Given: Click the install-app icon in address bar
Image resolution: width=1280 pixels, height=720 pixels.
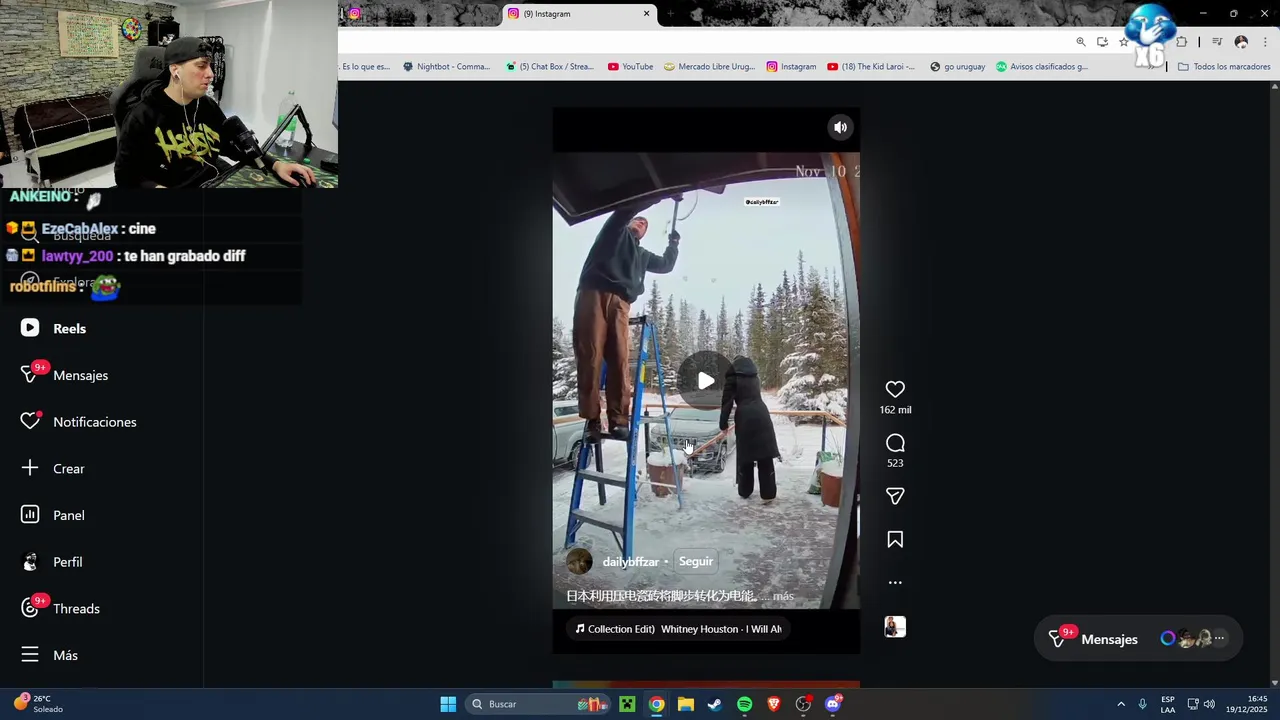Looking at the screenshot, I should tap(1102, 42).
